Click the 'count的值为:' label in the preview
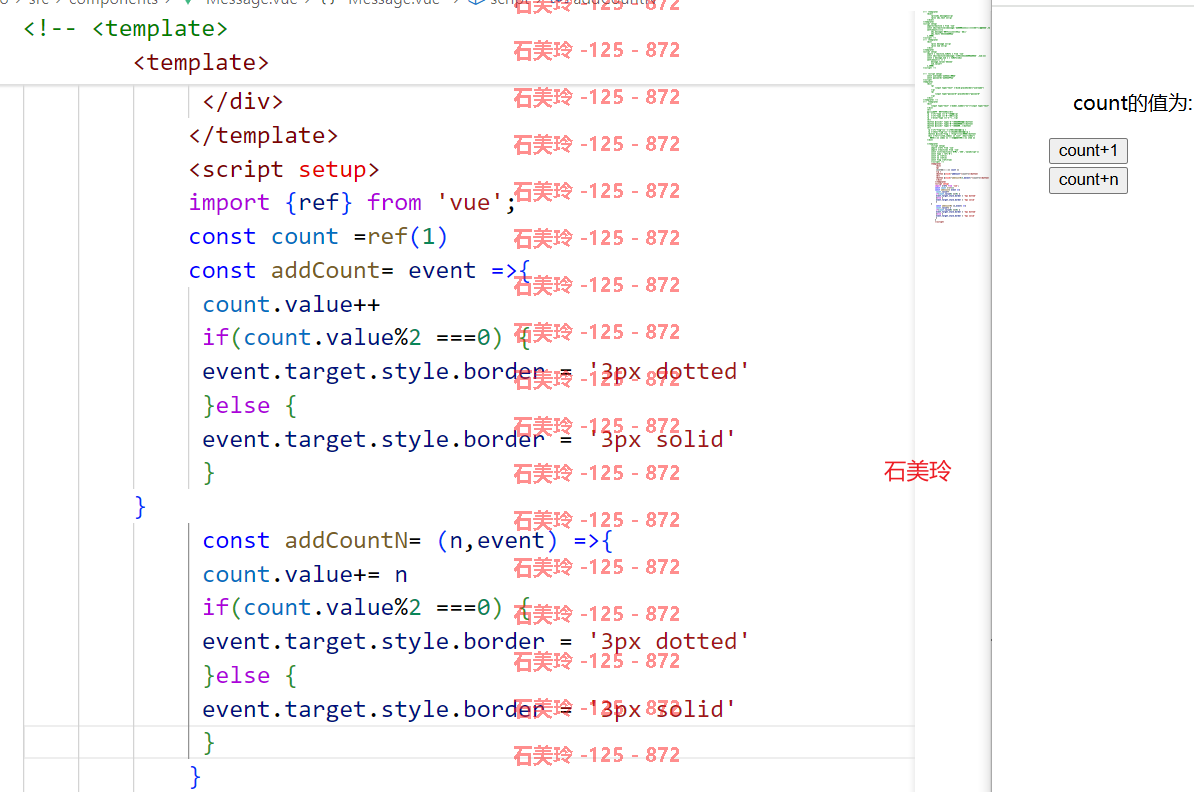1194x792 pixels. [x=1133, y=104]
